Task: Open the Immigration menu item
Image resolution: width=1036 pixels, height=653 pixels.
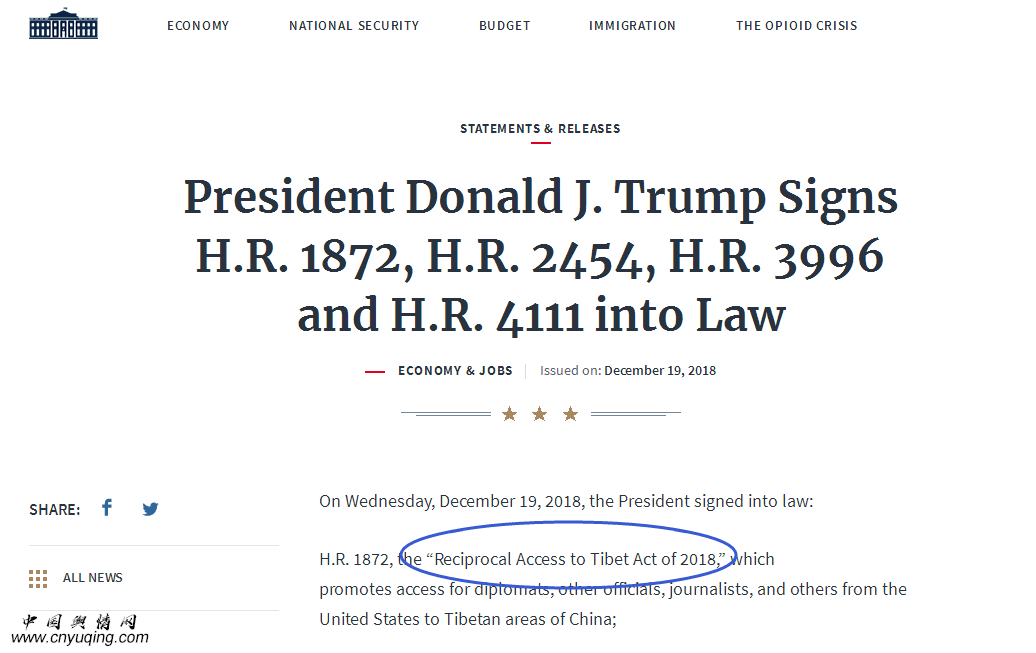Action: [632, 26]
